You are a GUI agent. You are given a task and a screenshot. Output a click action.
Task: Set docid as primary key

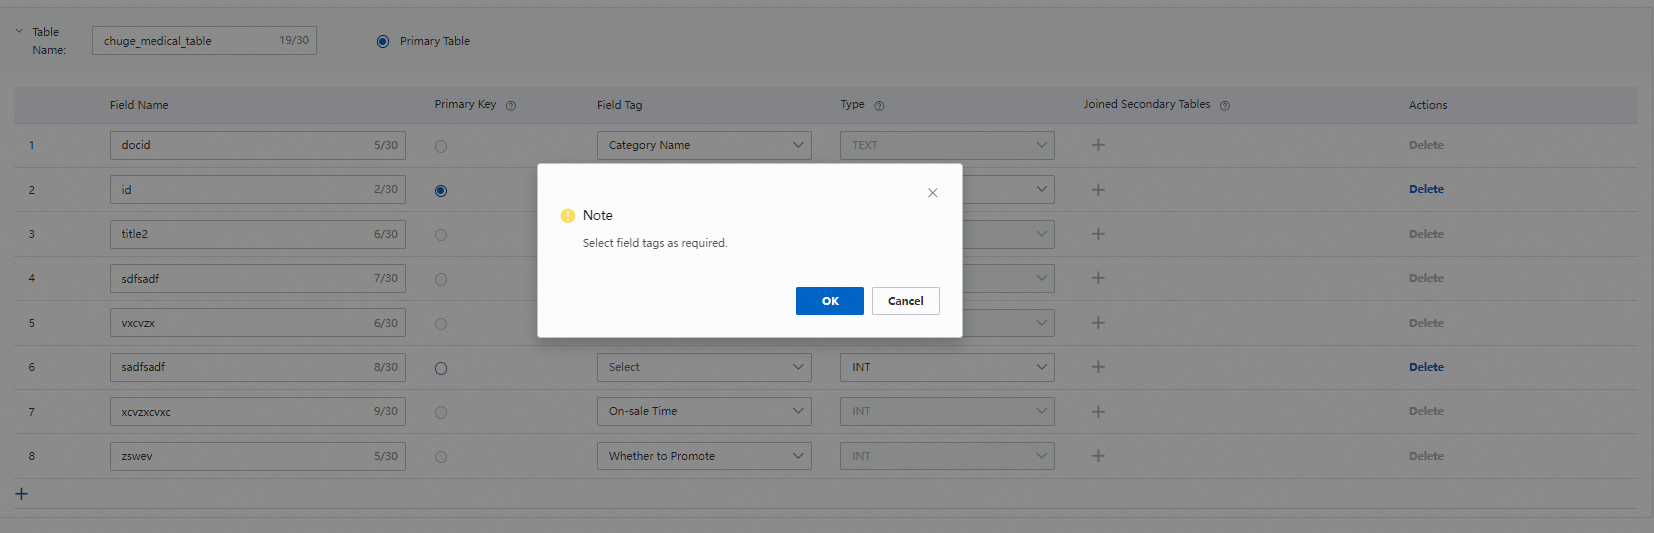(x=441, y=146)
